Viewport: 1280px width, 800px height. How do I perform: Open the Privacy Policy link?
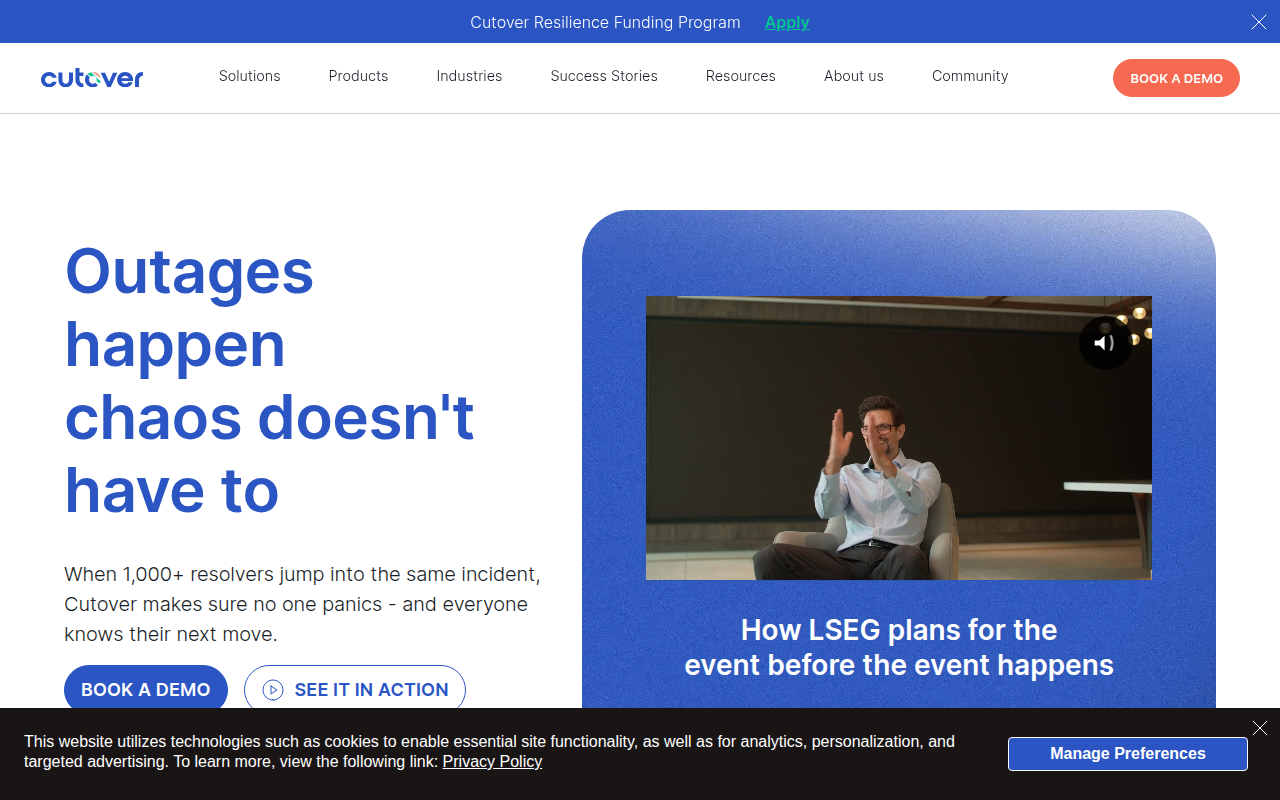click(x=492, y=762)
